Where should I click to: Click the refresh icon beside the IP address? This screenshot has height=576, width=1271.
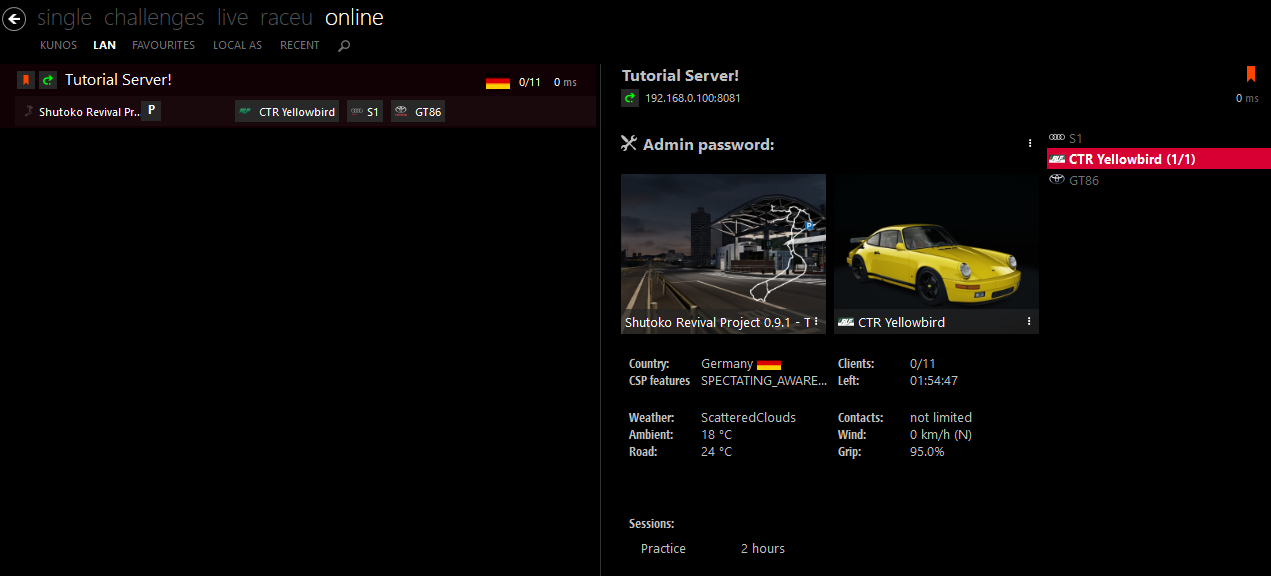(x=630, y=98)
